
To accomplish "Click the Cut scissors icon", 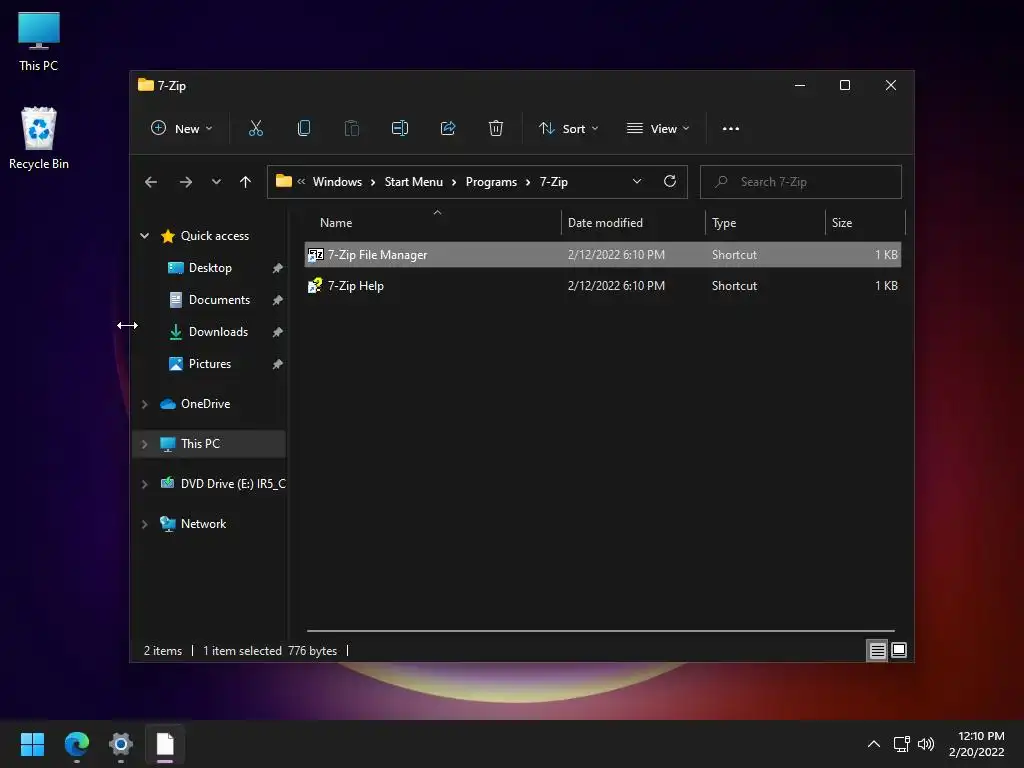I will pyautogui.click(x=255, y=129).
